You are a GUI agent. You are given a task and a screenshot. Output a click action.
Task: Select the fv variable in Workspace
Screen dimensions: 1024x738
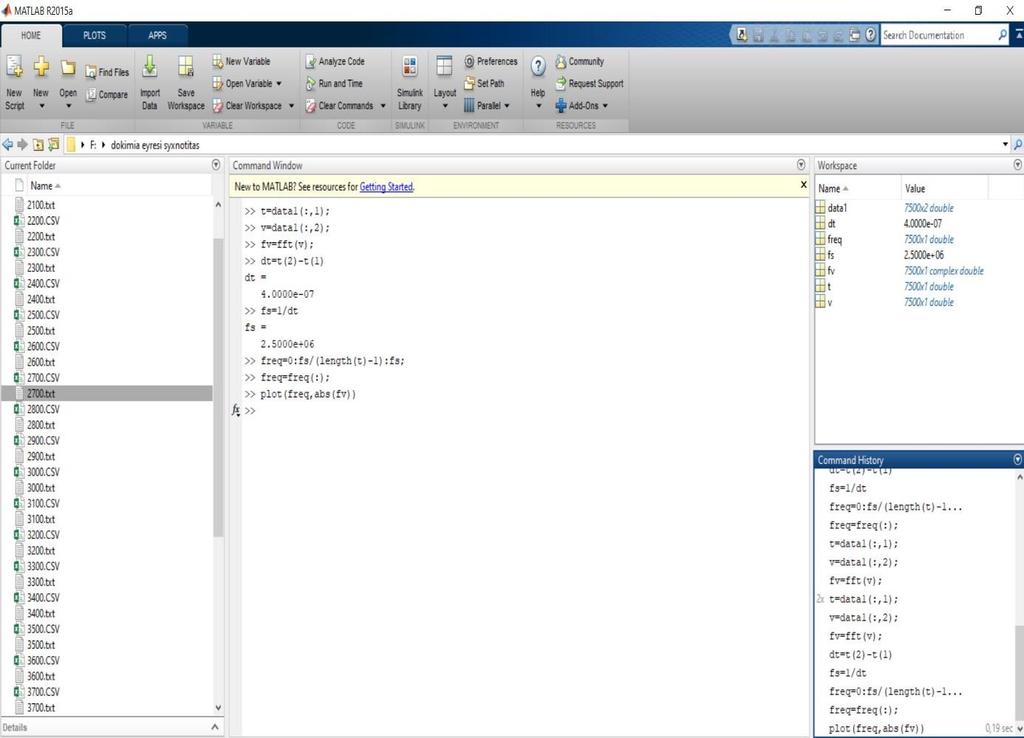(x=831, y=271)
